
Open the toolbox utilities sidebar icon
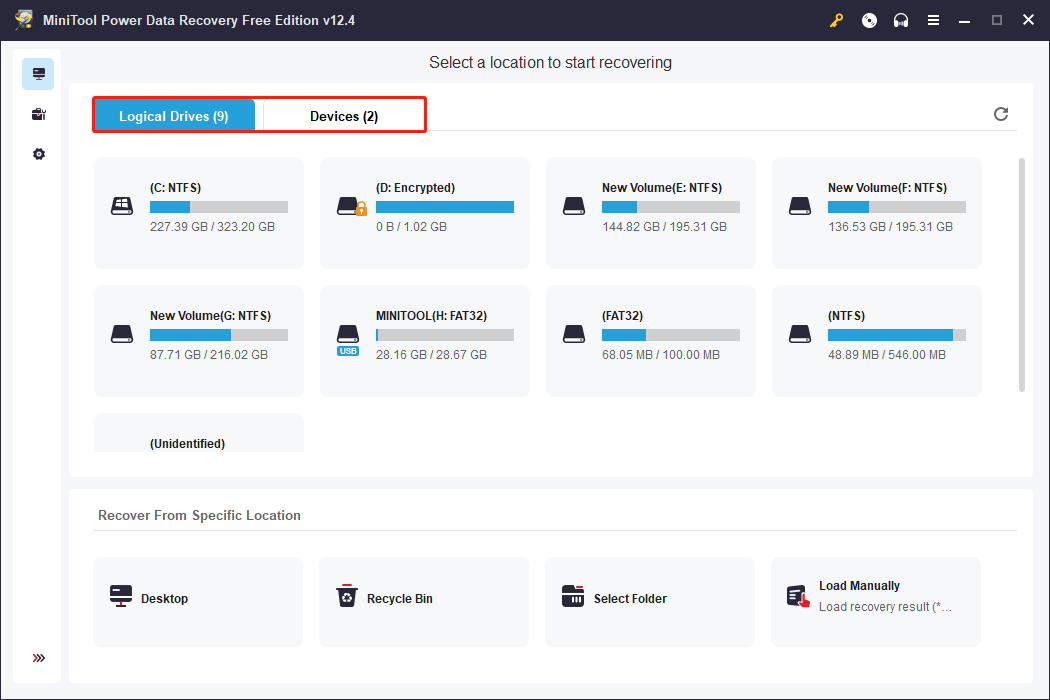(x=39, y=114)
